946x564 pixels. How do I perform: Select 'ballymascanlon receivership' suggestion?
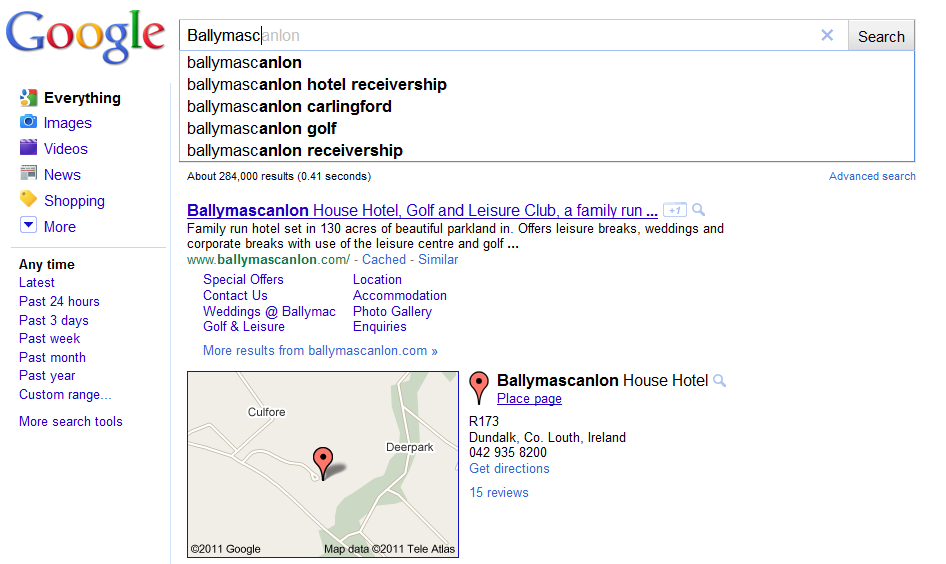click(x=547, y=150)
